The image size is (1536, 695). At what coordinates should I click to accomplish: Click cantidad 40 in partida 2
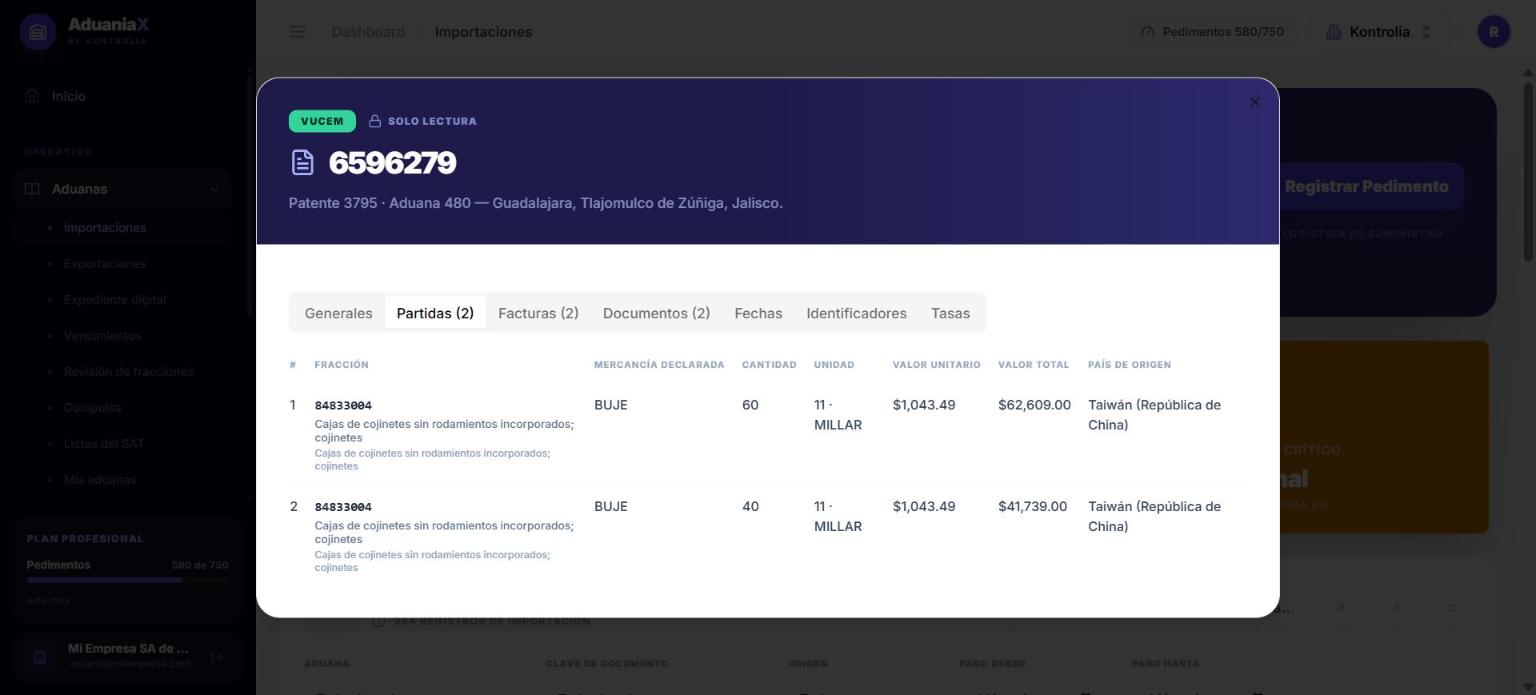click(x=750, y=507)
